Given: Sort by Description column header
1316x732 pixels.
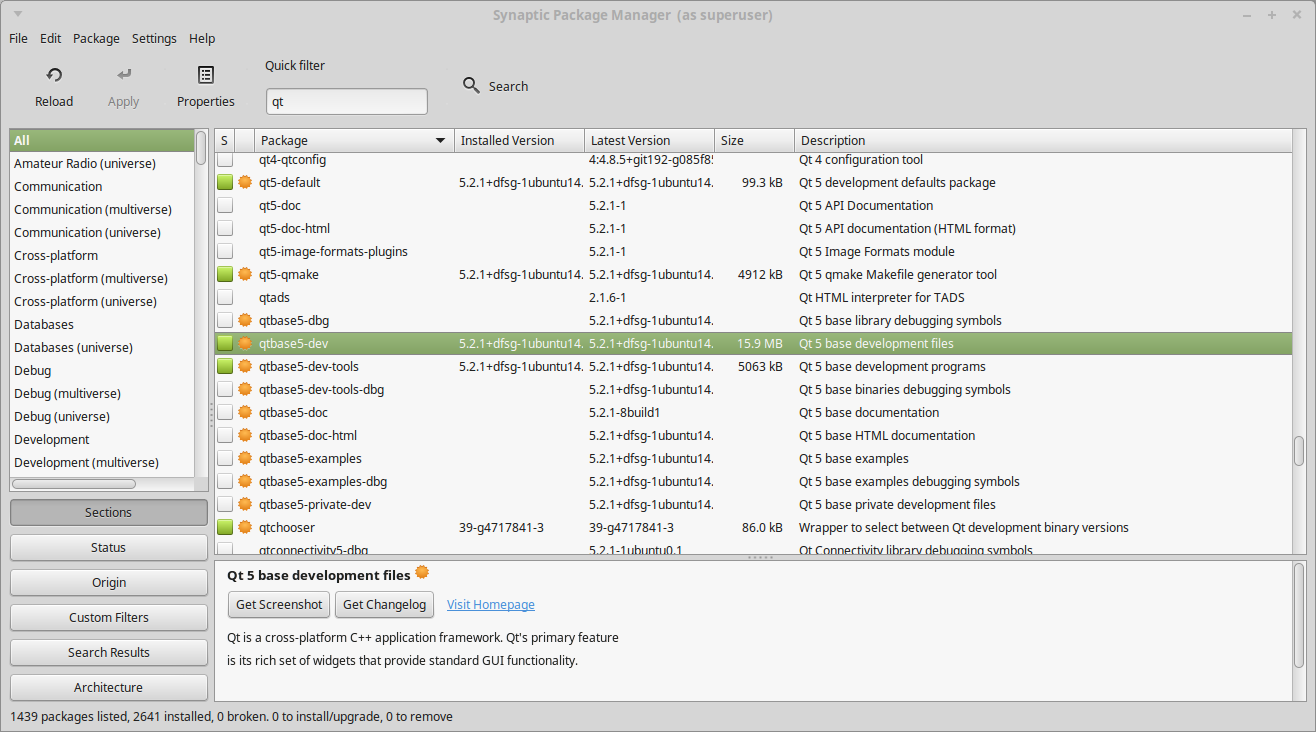Looking at the screenshot, I should coord(1043,141).
